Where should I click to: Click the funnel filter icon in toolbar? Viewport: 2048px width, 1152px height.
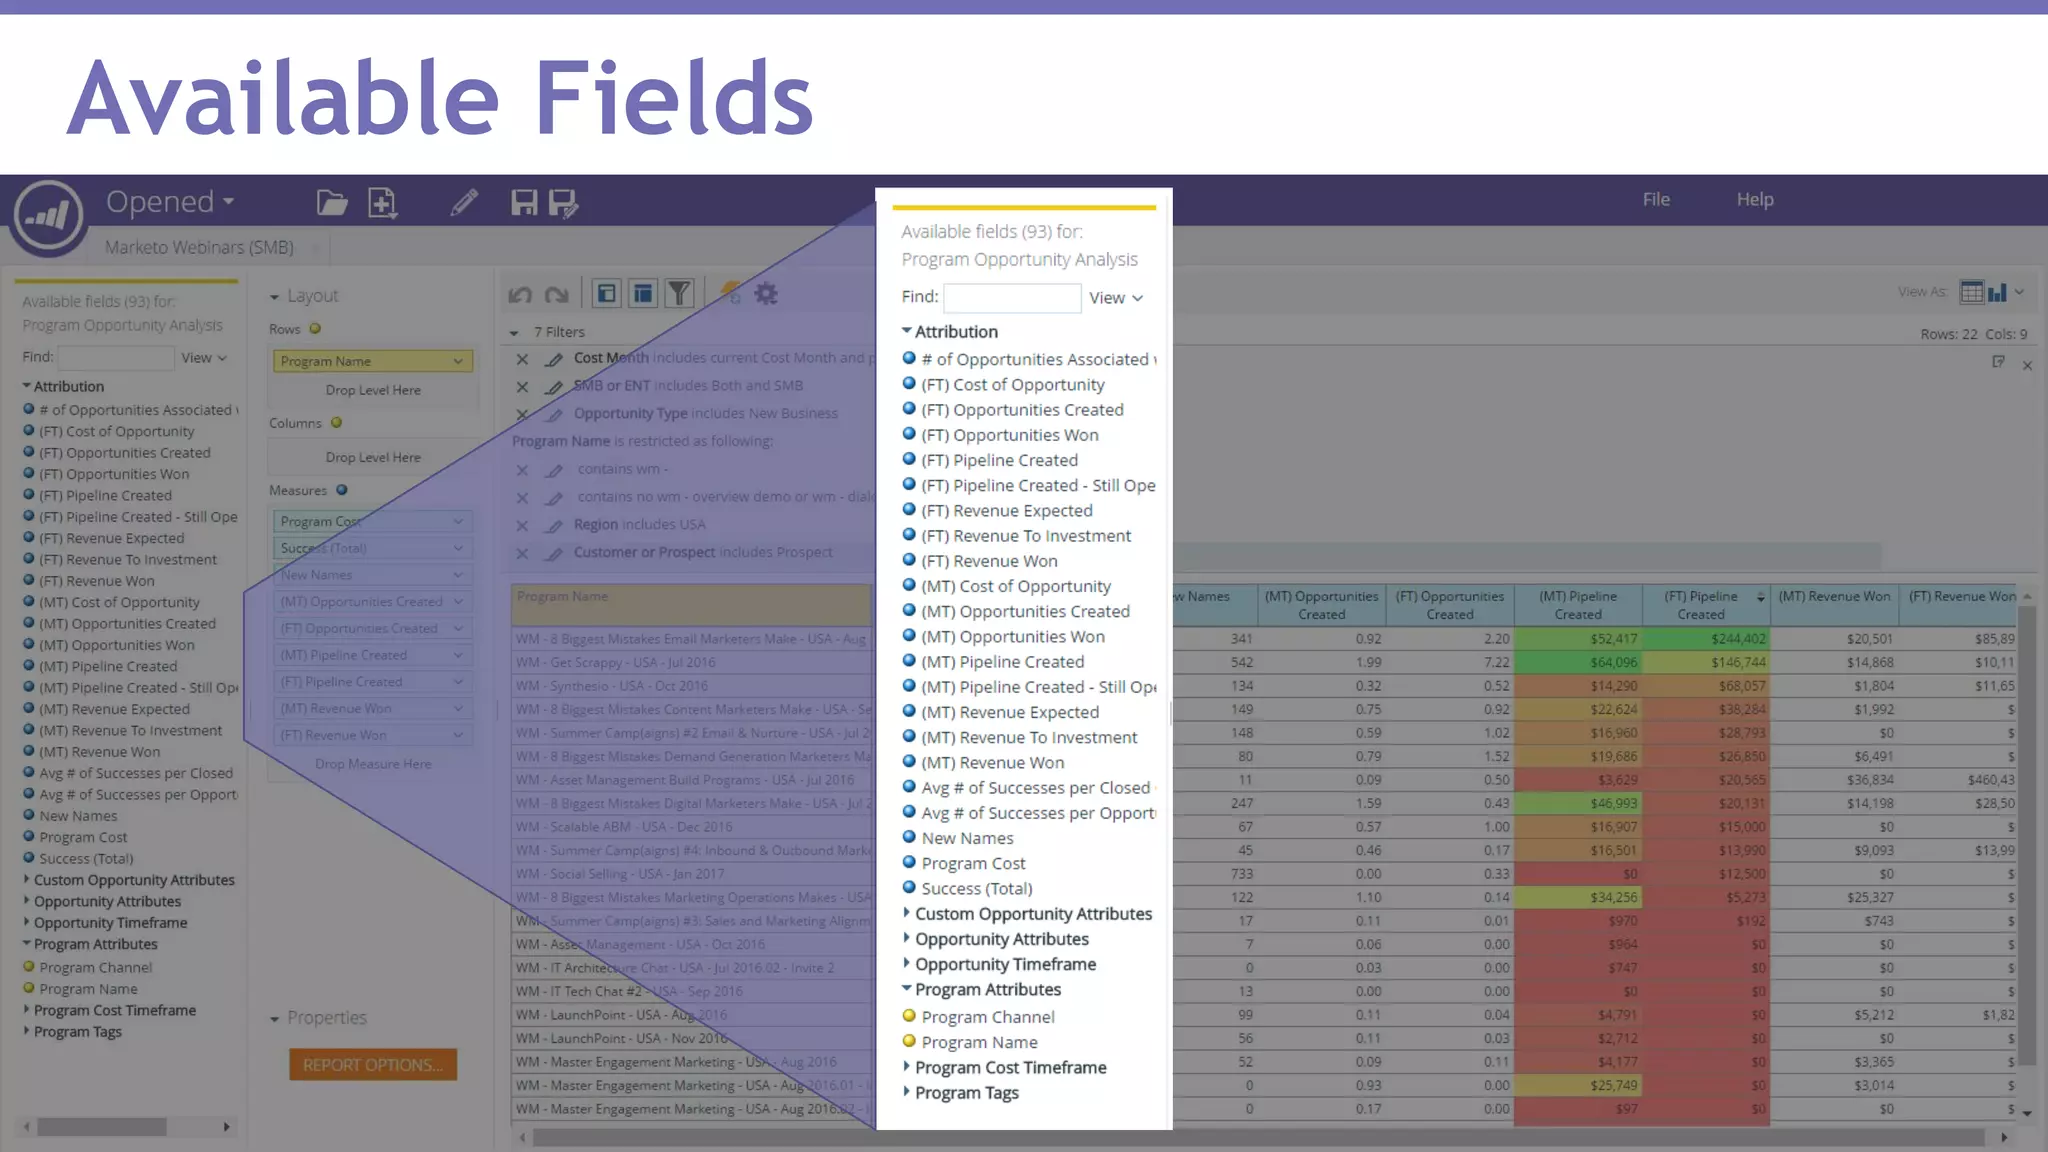click(679, 294)
